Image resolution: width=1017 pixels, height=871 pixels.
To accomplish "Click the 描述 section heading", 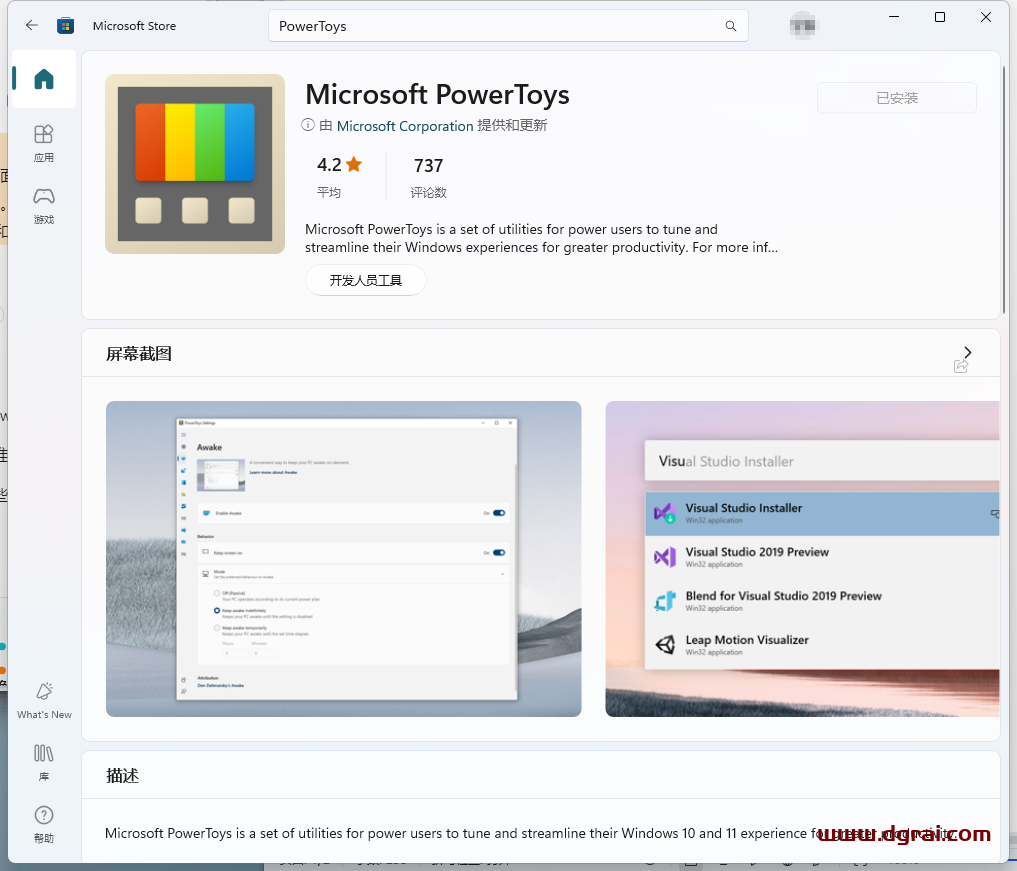I will pos(123,776).
